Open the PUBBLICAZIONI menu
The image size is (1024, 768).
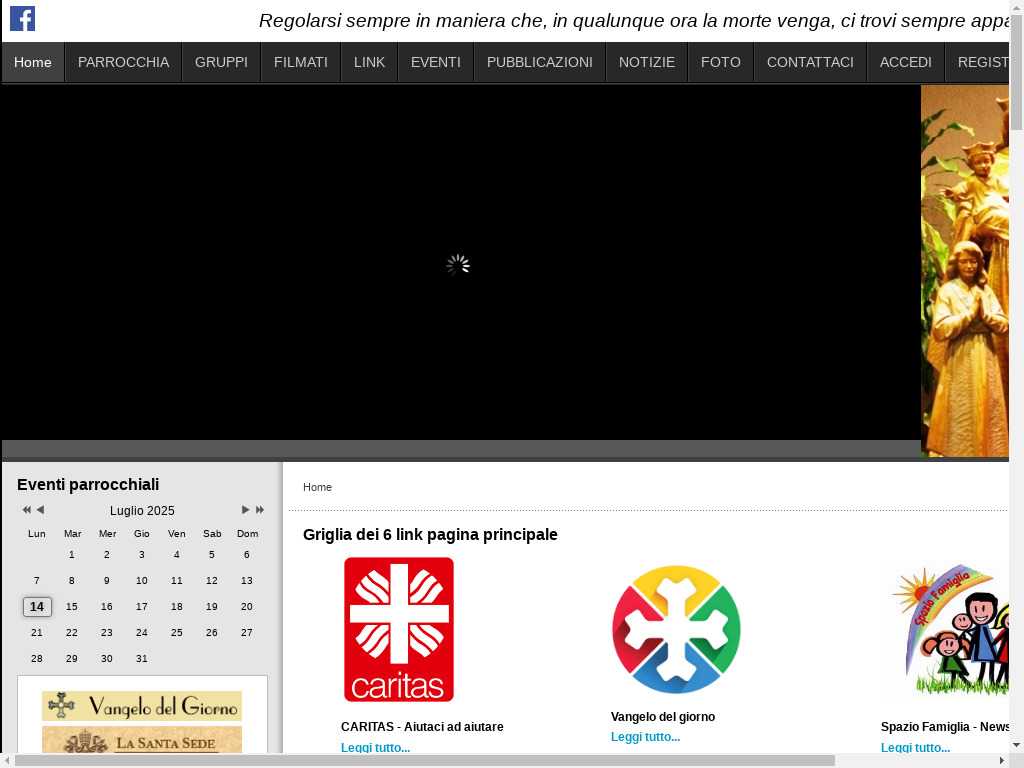540,62
